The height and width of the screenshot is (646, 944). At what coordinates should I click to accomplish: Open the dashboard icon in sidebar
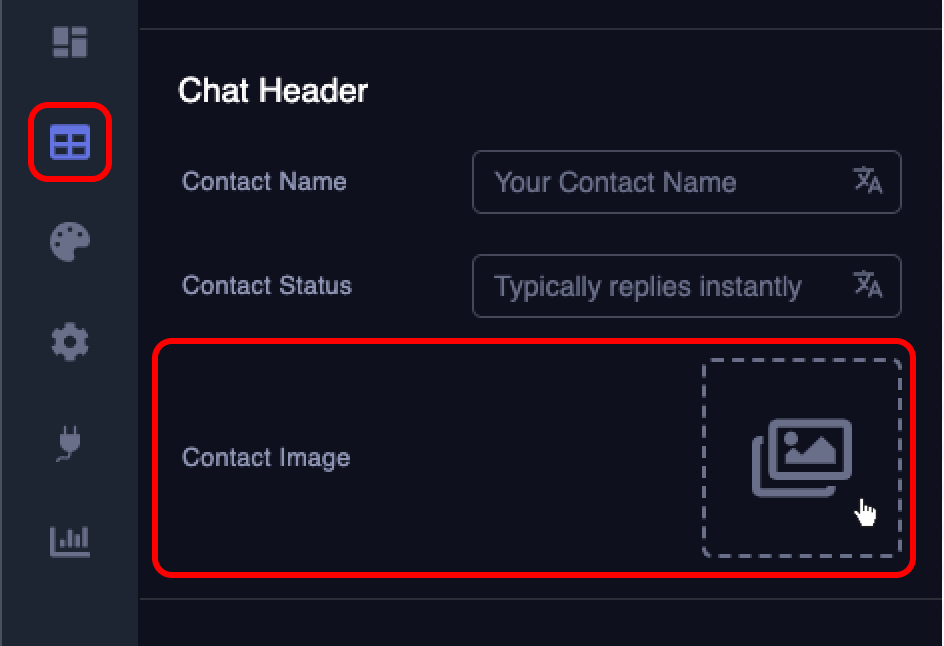70,42
